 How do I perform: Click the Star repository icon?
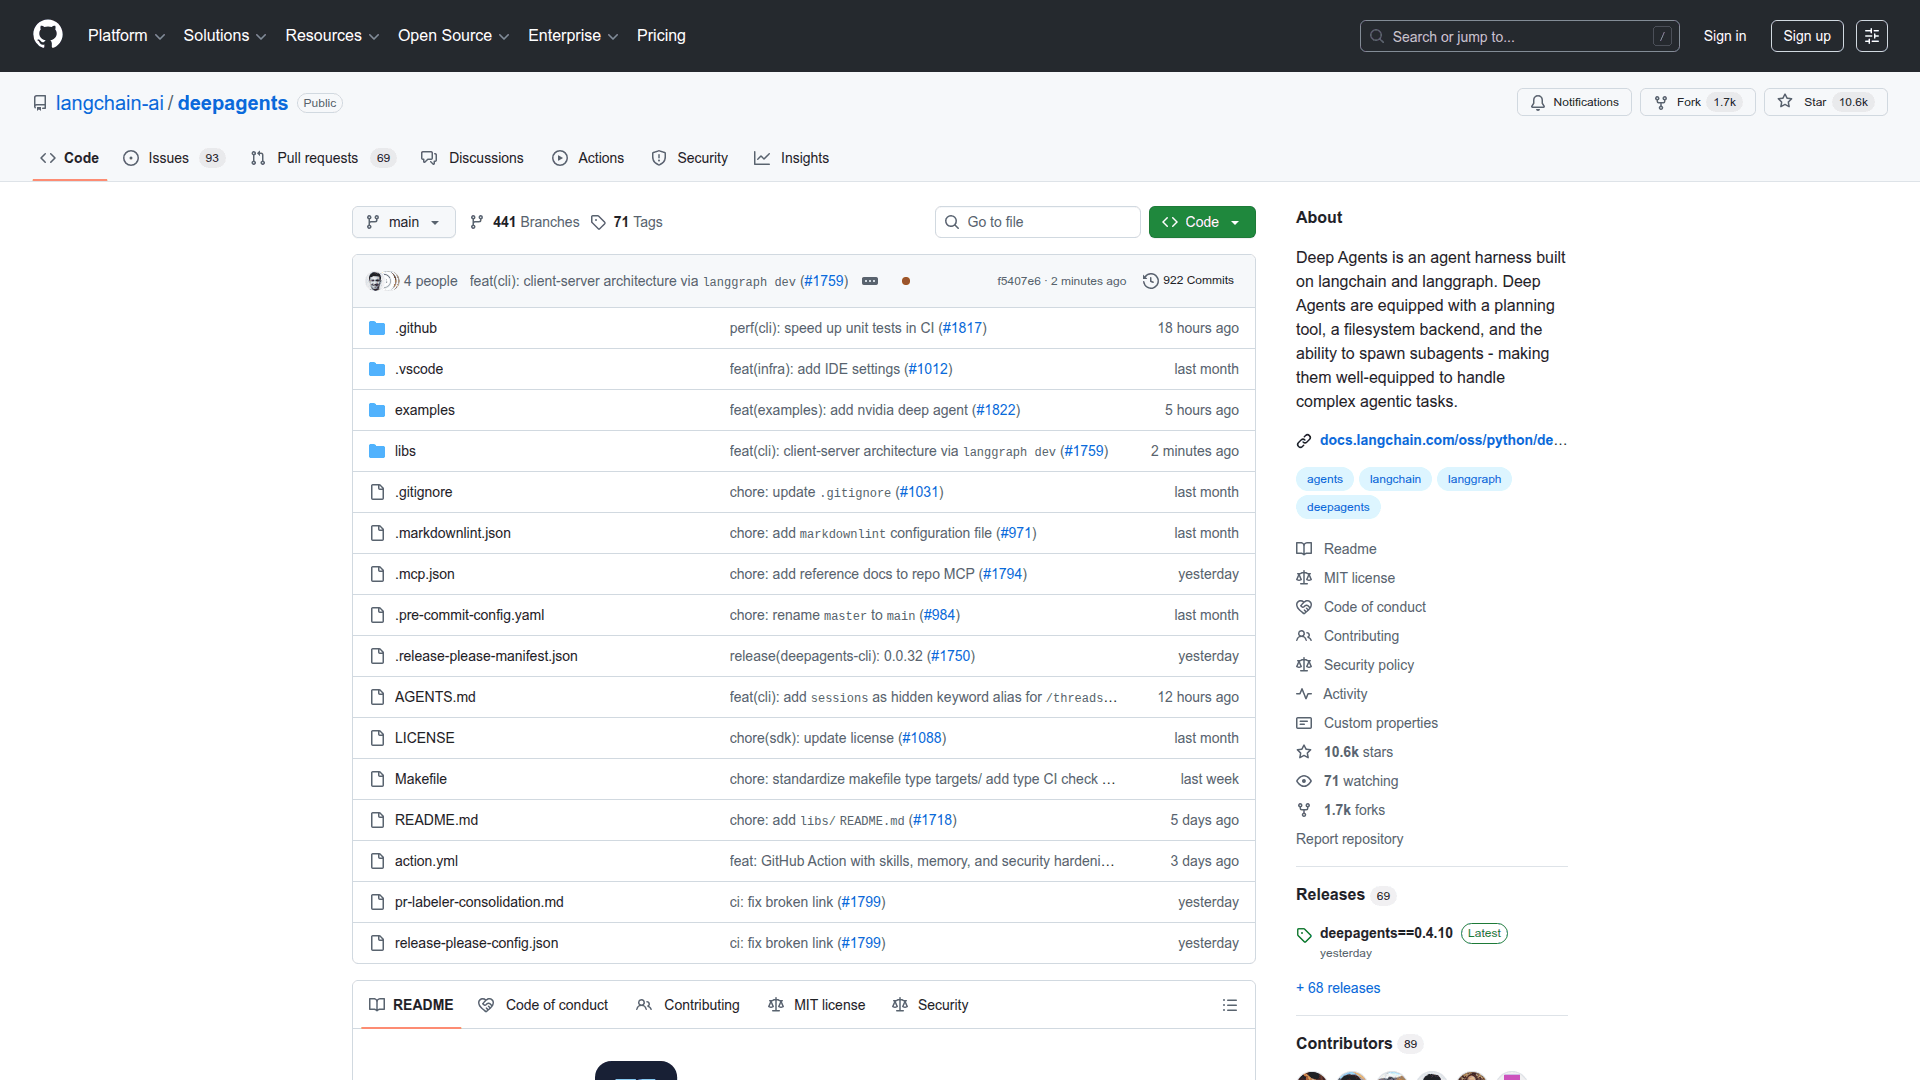coord(1785,102)
